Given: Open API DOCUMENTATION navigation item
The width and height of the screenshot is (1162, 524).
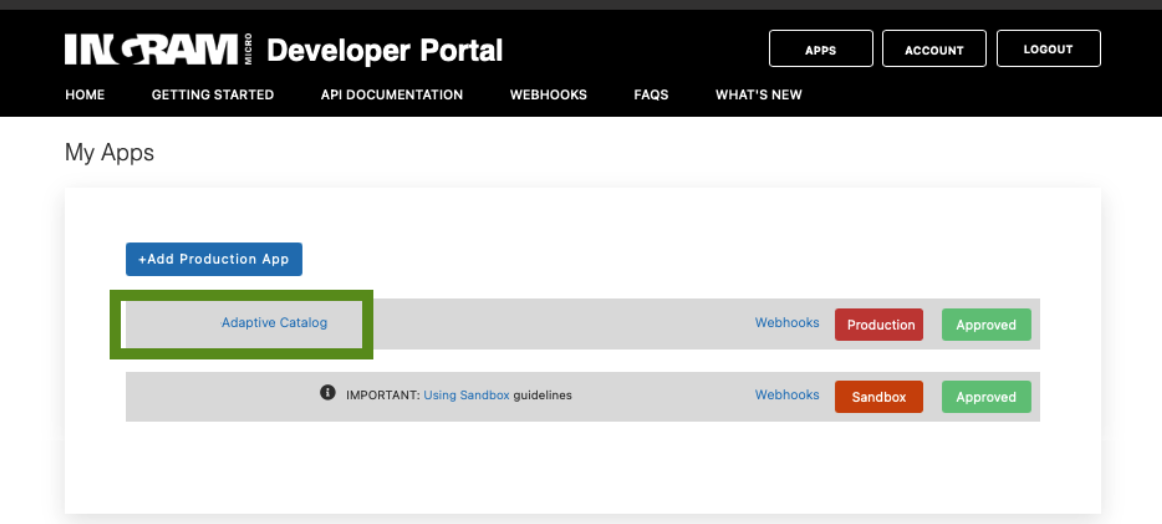Looking at the screenshot, I should (x=392, y=95).
